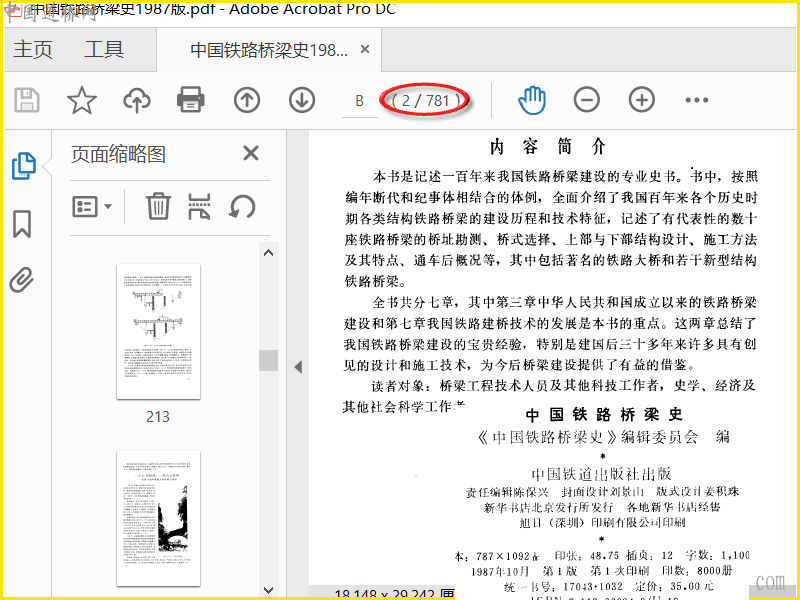Click the 213 page label
Image resolution: width=800 pixels, height=600 pixels.
coord(158,417)
